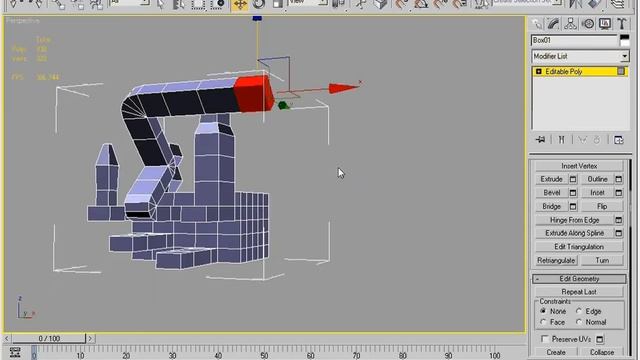This screenshot has width=640, height=360.
Task: Open Hinge From Edge settings icon
Action: [619, 220]
